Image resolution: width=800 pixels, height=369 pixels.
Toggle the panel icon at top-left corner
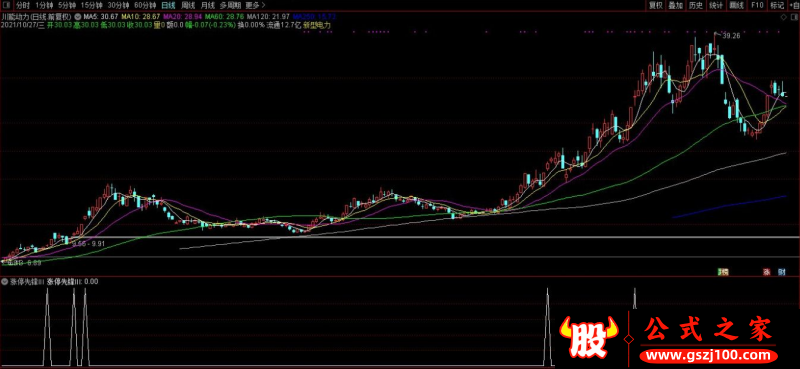(5, 6)
